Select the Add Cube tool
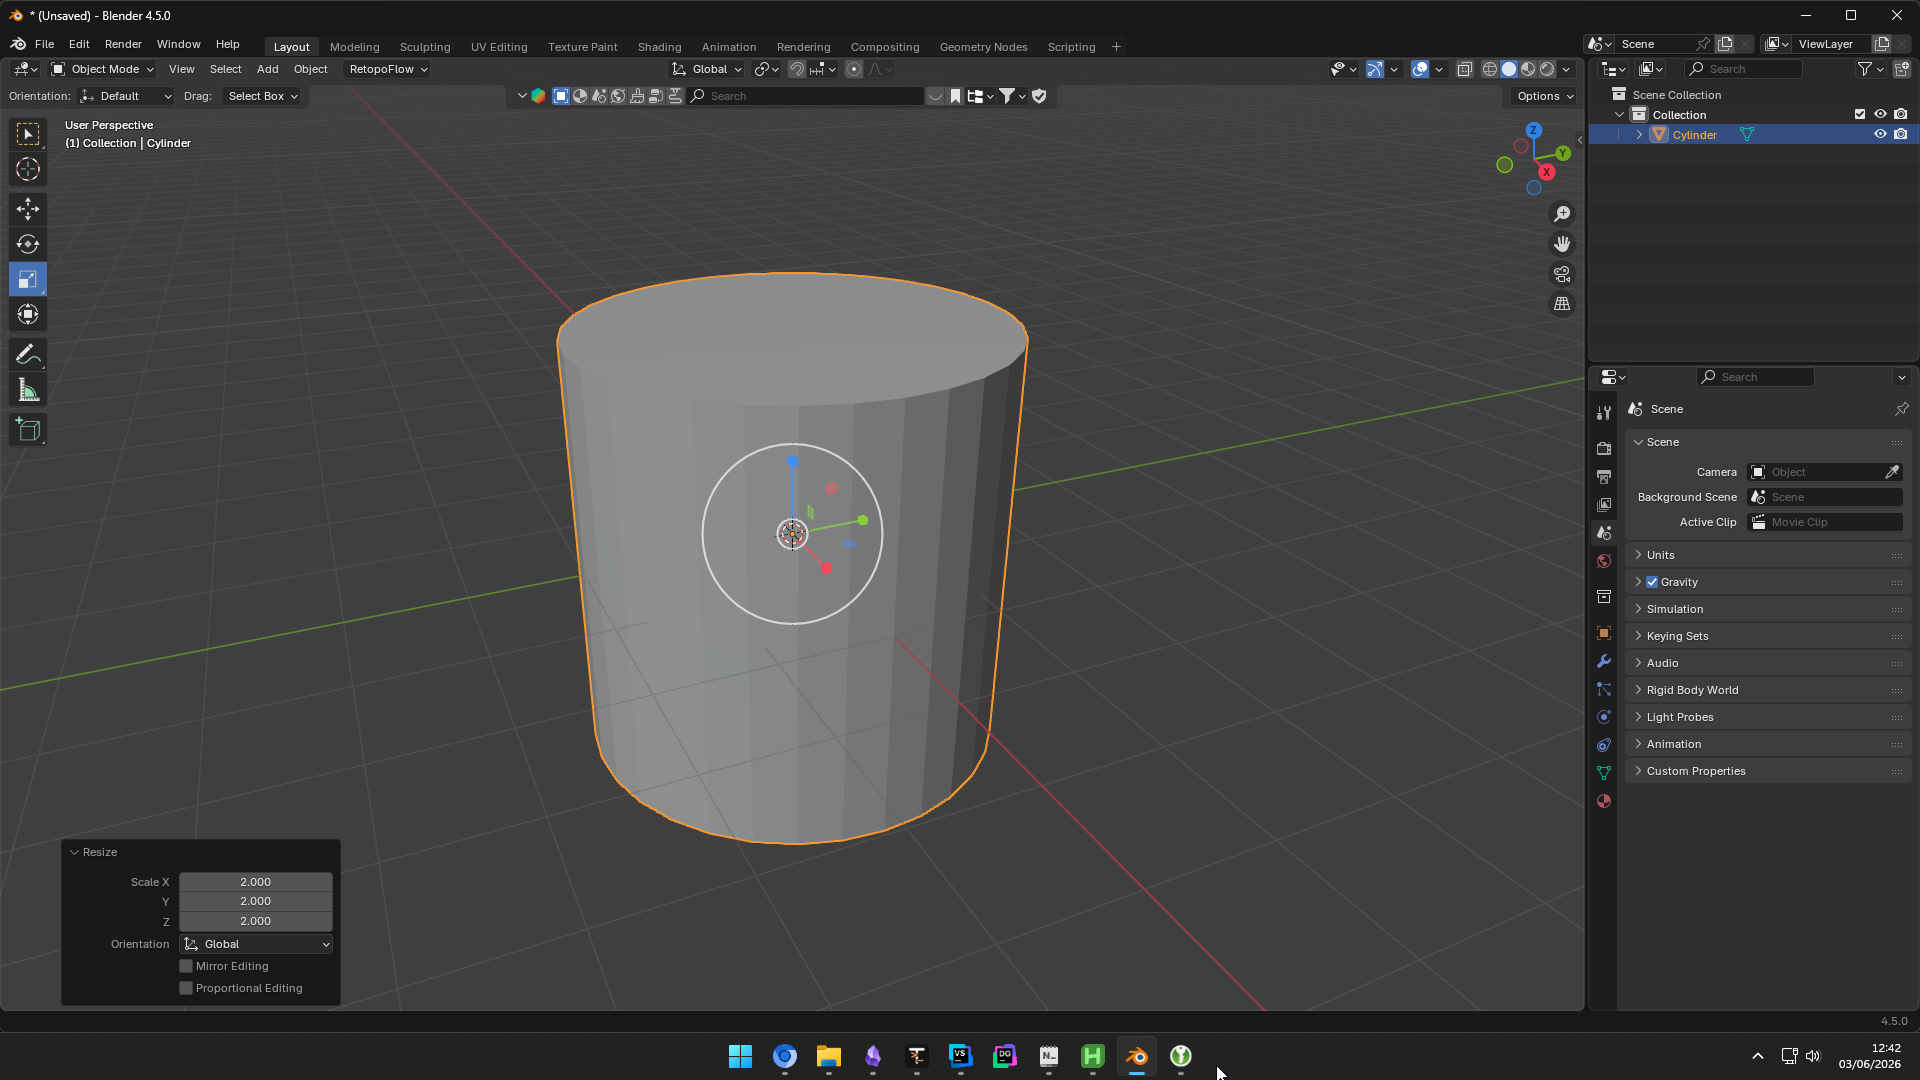This screenshot has height=1080, width=1920. click(x=28, y=430)
